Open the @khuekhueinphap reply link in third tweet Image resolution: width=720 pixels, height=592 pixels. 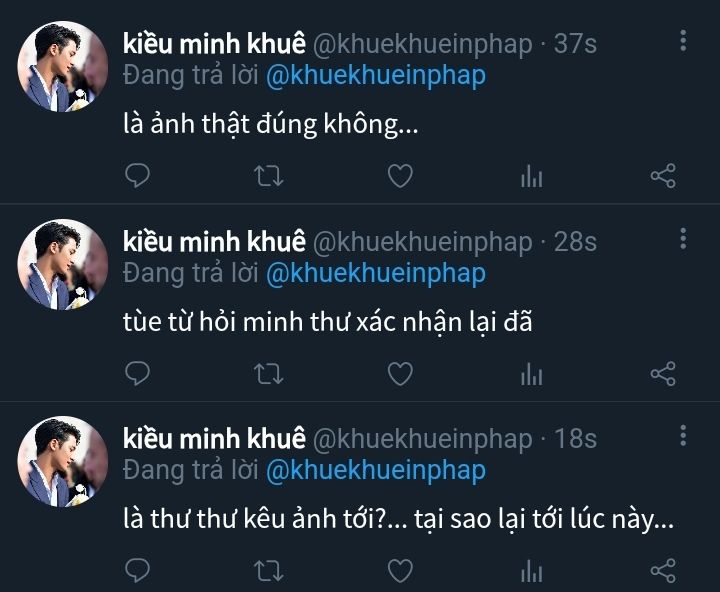click(375, 470)
